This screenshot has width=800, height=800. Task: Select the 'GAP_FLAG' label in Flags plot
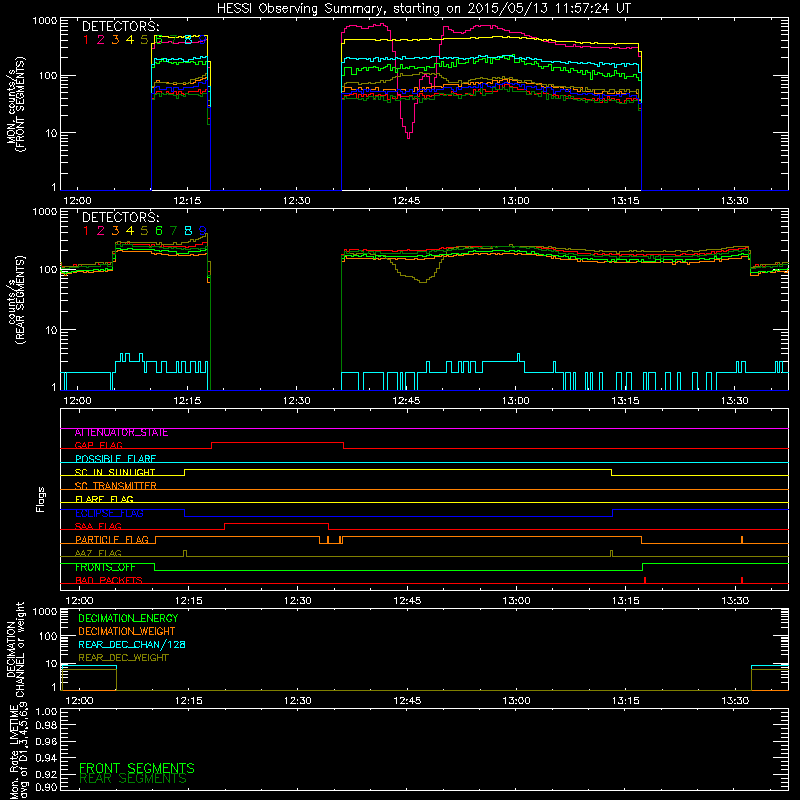click(x=98, y=446)
